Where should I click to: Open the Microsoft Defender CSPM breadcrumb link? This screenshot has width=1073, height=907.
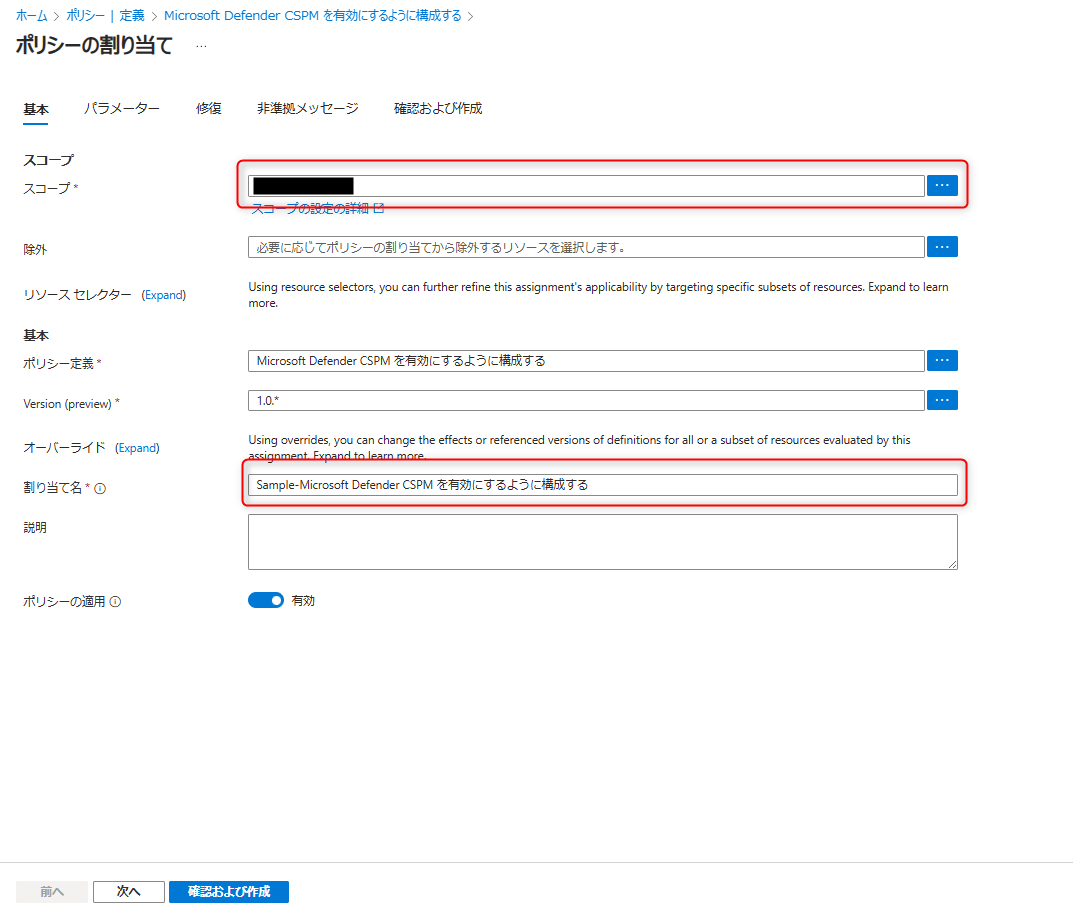(x=313, y=15)
